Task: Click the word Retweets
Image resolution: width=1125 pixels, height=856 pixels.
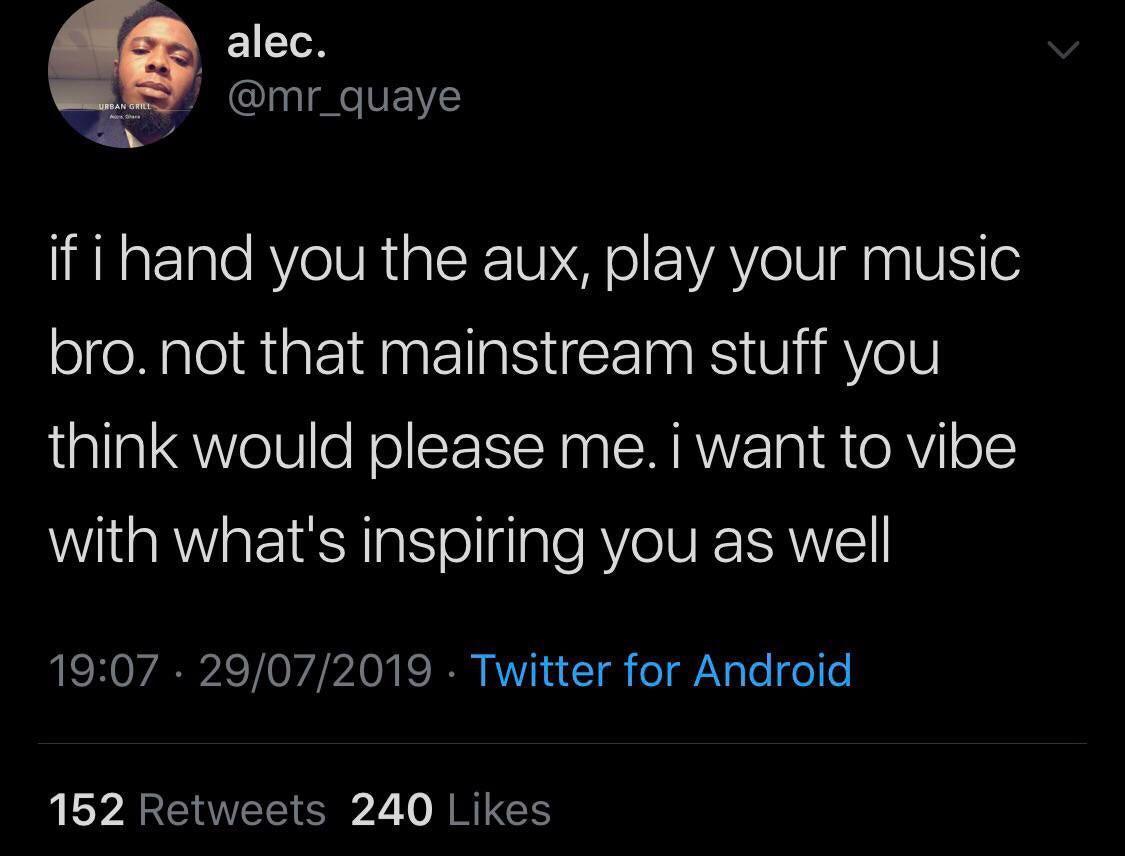Action: click(232, 810)
